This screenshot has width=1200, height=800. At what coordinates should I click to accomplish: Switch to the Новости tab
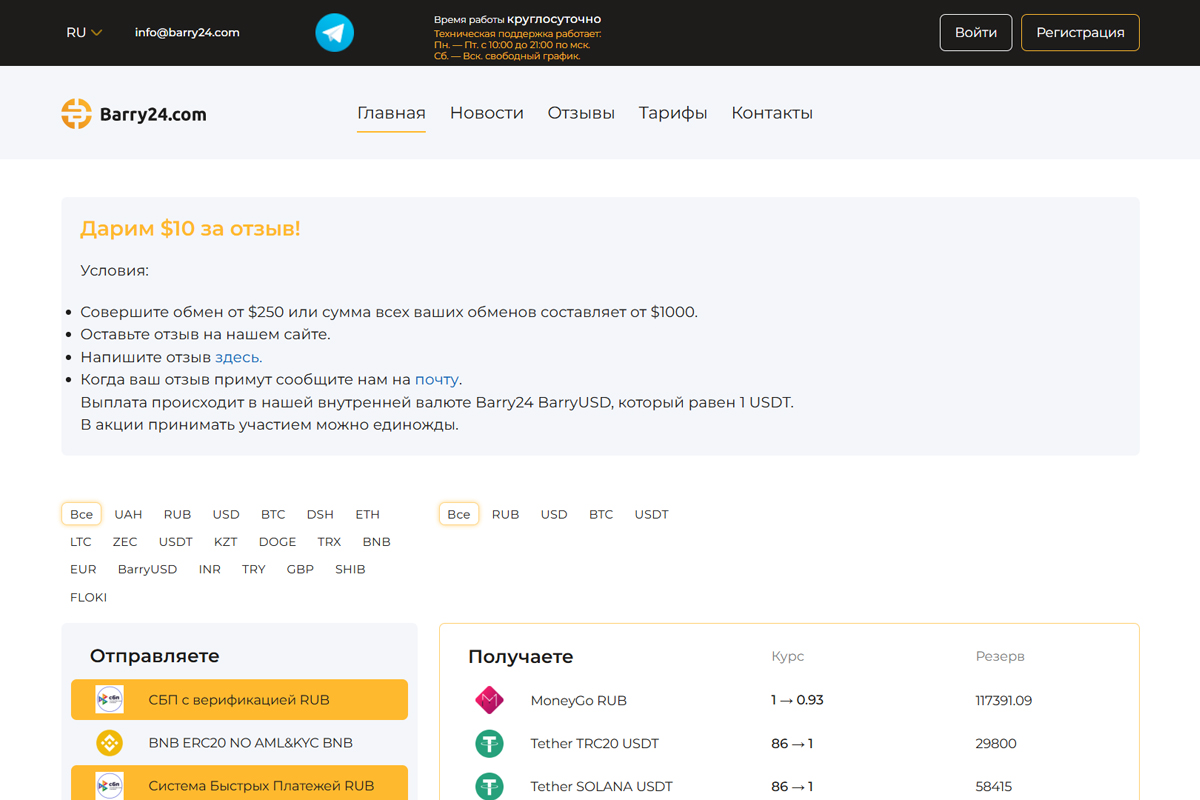(x=487, y=112)
